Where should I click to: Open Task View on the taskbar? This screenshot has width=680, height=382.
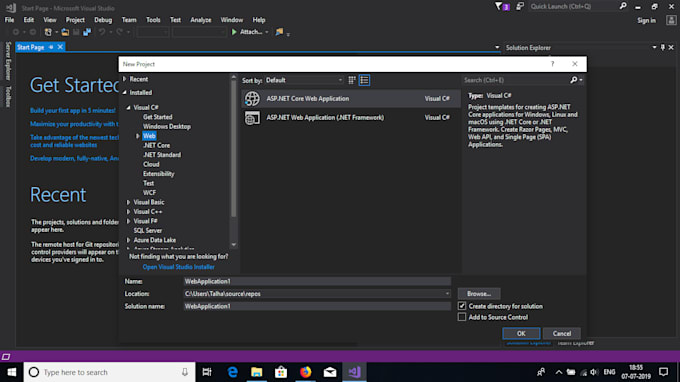(207, 372)
